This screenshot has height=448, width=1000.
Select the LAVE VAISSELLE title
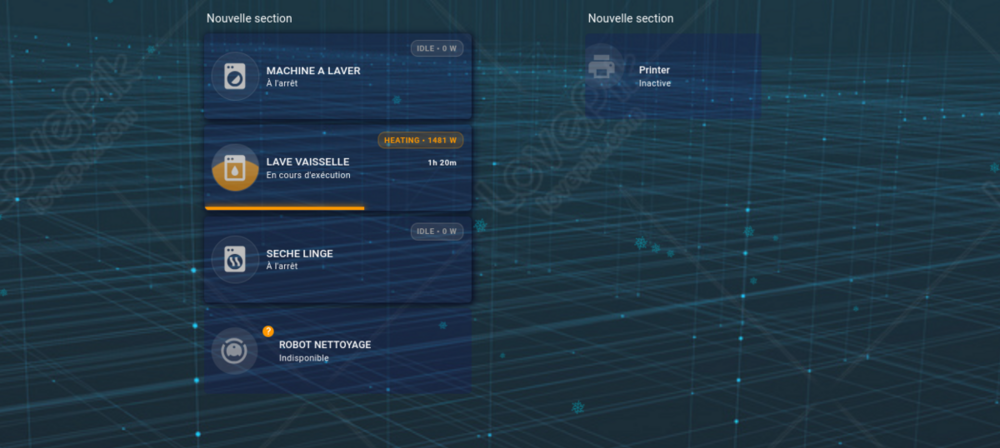point(307,162)
